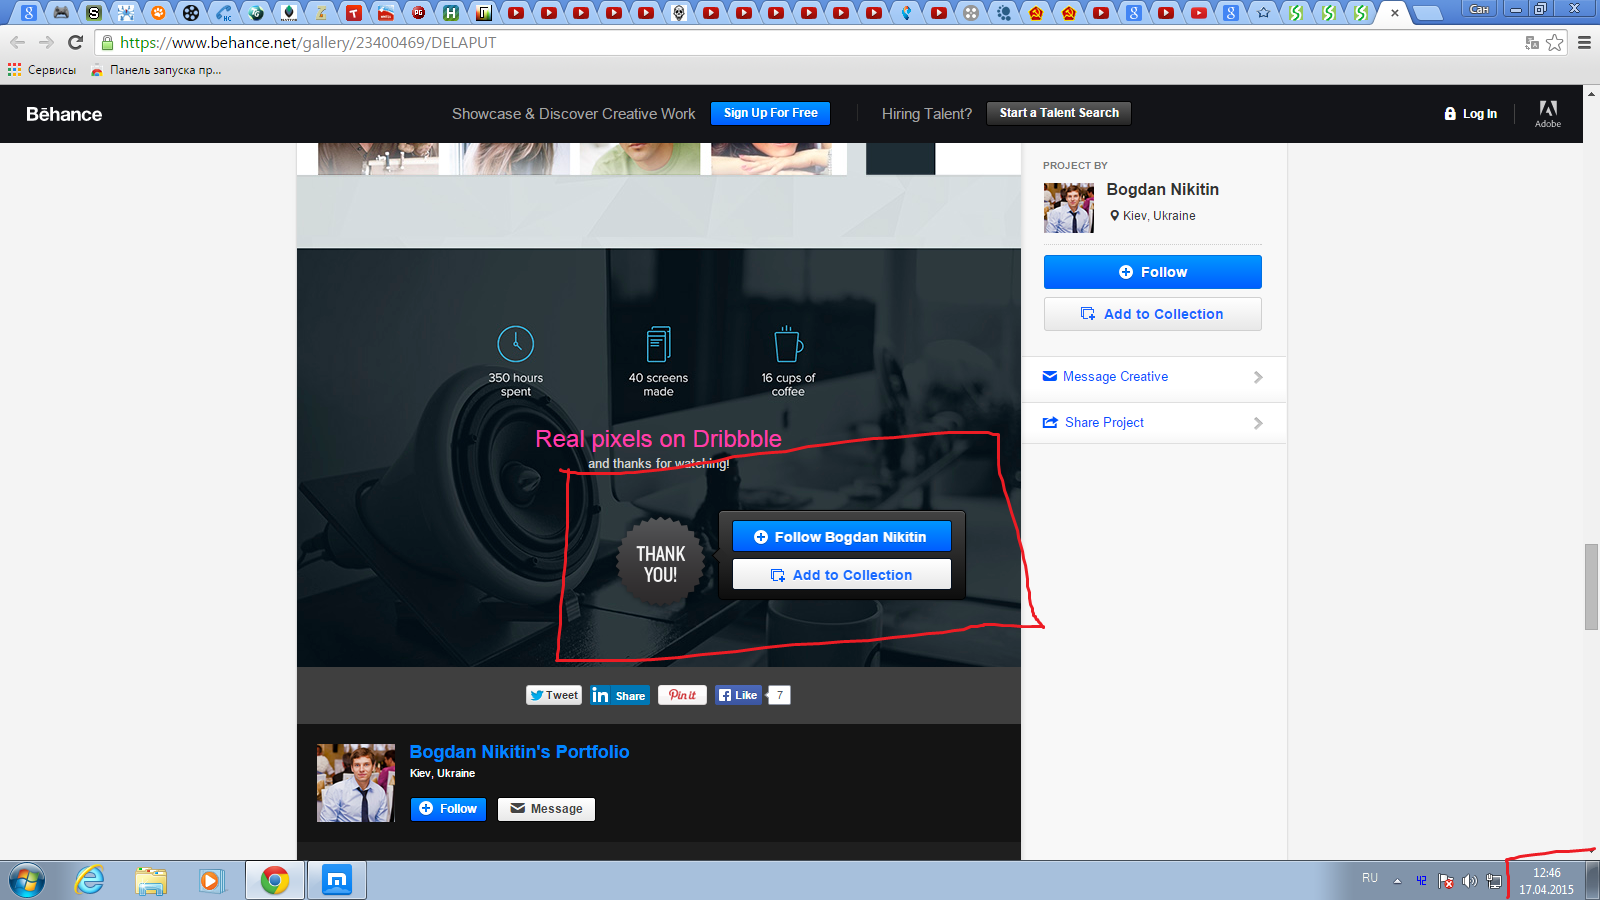Click Follow Bogdan Nikitin button

(841, 537)
